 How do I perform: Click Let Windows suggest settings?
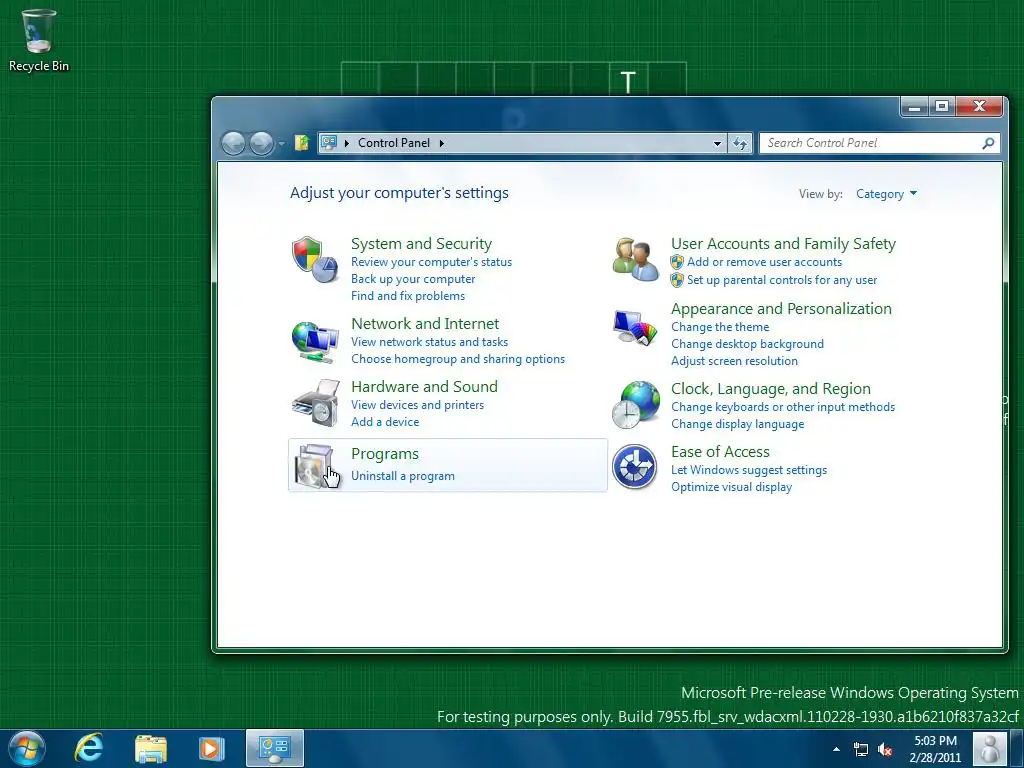click(748, 470)
